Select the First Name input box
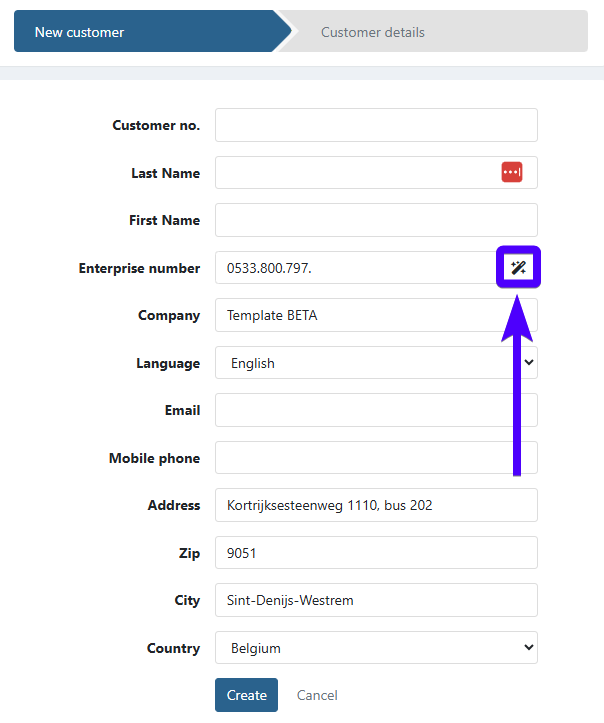 (x=376, y=220)
